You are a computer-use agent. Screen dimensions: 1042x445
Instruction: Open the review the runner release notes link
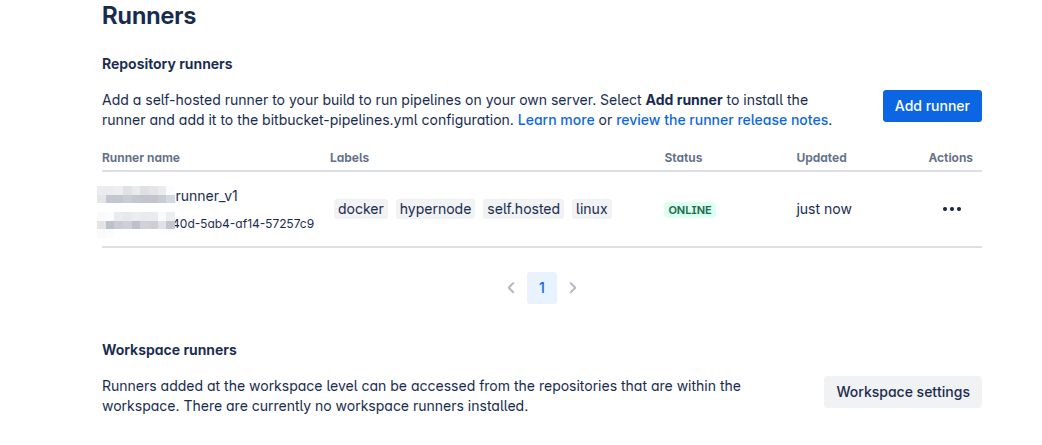click(x=722, y=120)
